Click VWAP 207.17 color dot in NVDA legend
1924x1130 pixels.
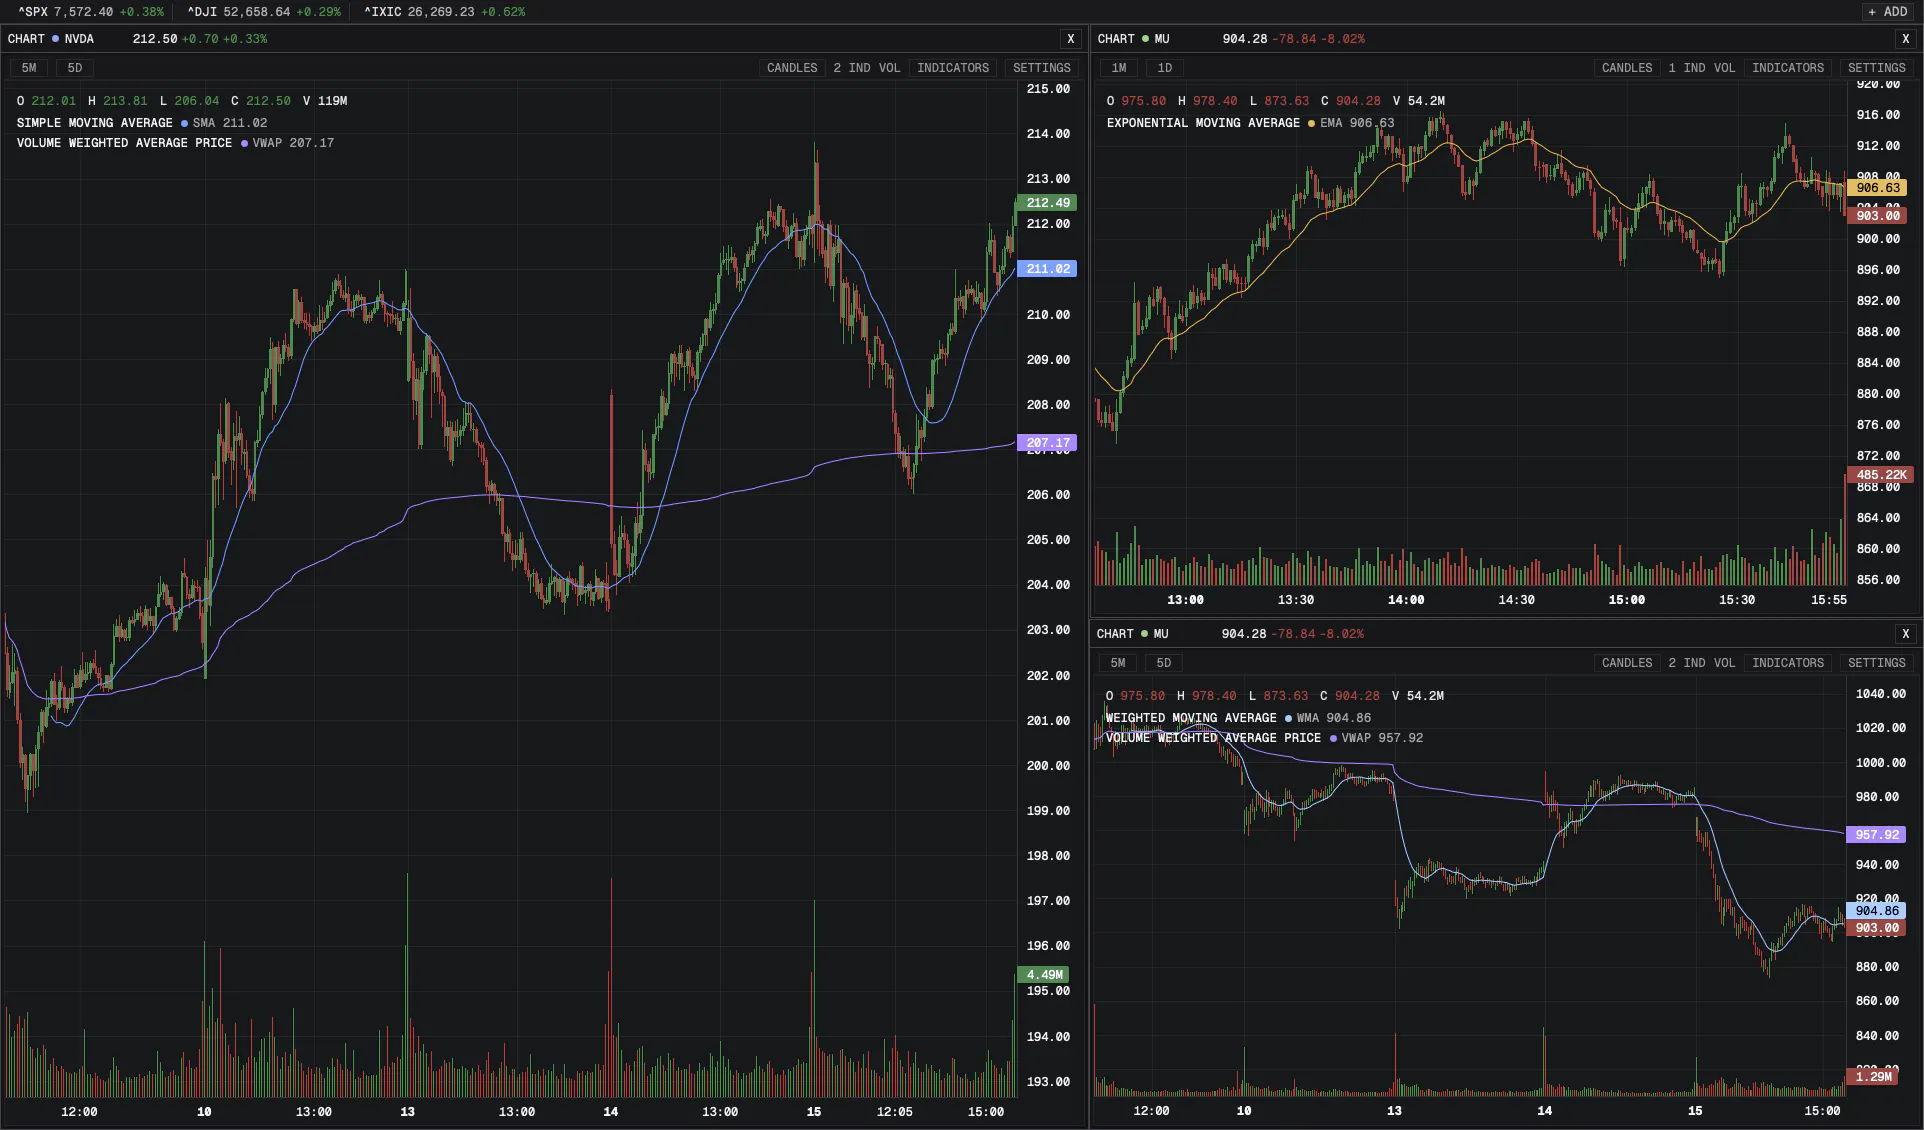click(x=244, y=144)
